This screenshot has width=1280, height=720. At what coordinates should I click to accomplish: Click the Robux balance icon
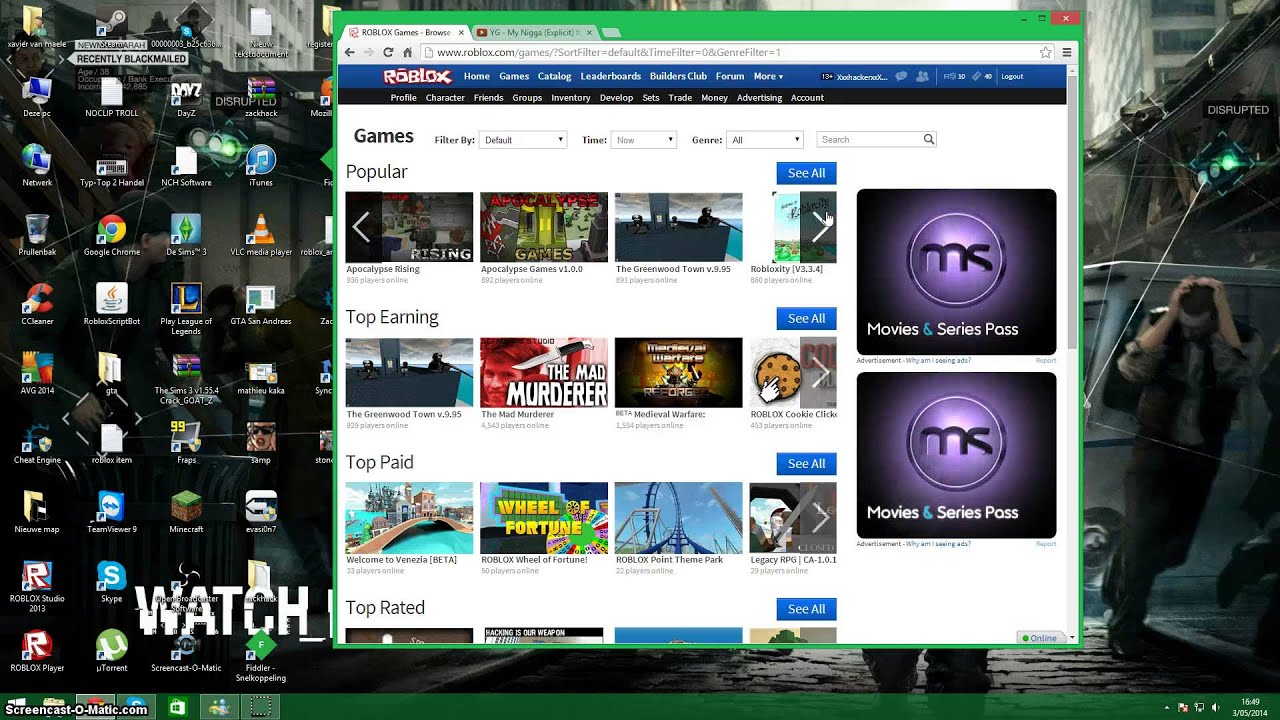[x=950, y=76]
